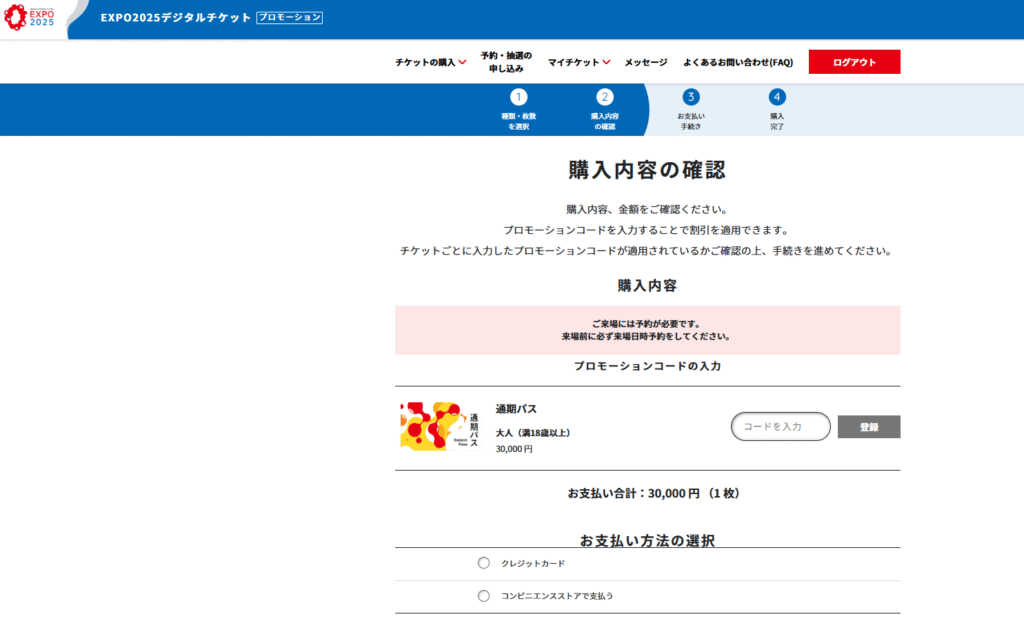Image resolution: width=1024 pixels, height=639 pixels.
Task: Go to メッセージ page
Action: pos(646,62)
